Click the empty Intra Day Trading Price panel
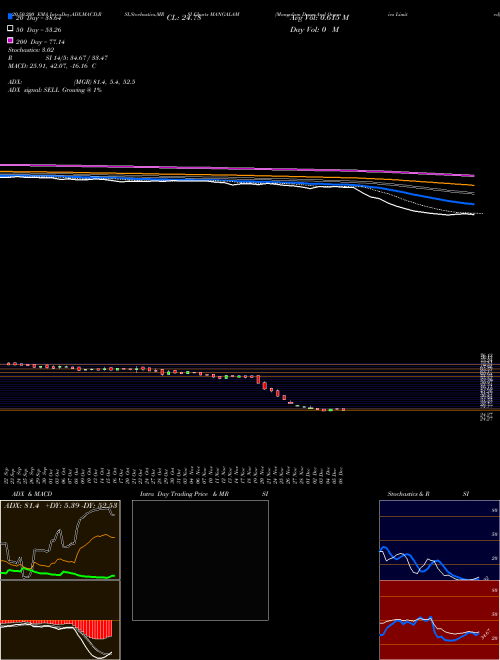 pyautogui.click(x=200, y=560)
